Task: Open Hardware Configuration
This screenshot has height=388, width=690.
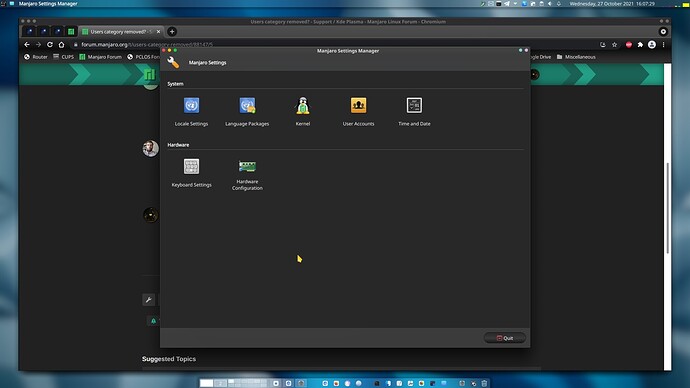Action: (x=247, y=175)
